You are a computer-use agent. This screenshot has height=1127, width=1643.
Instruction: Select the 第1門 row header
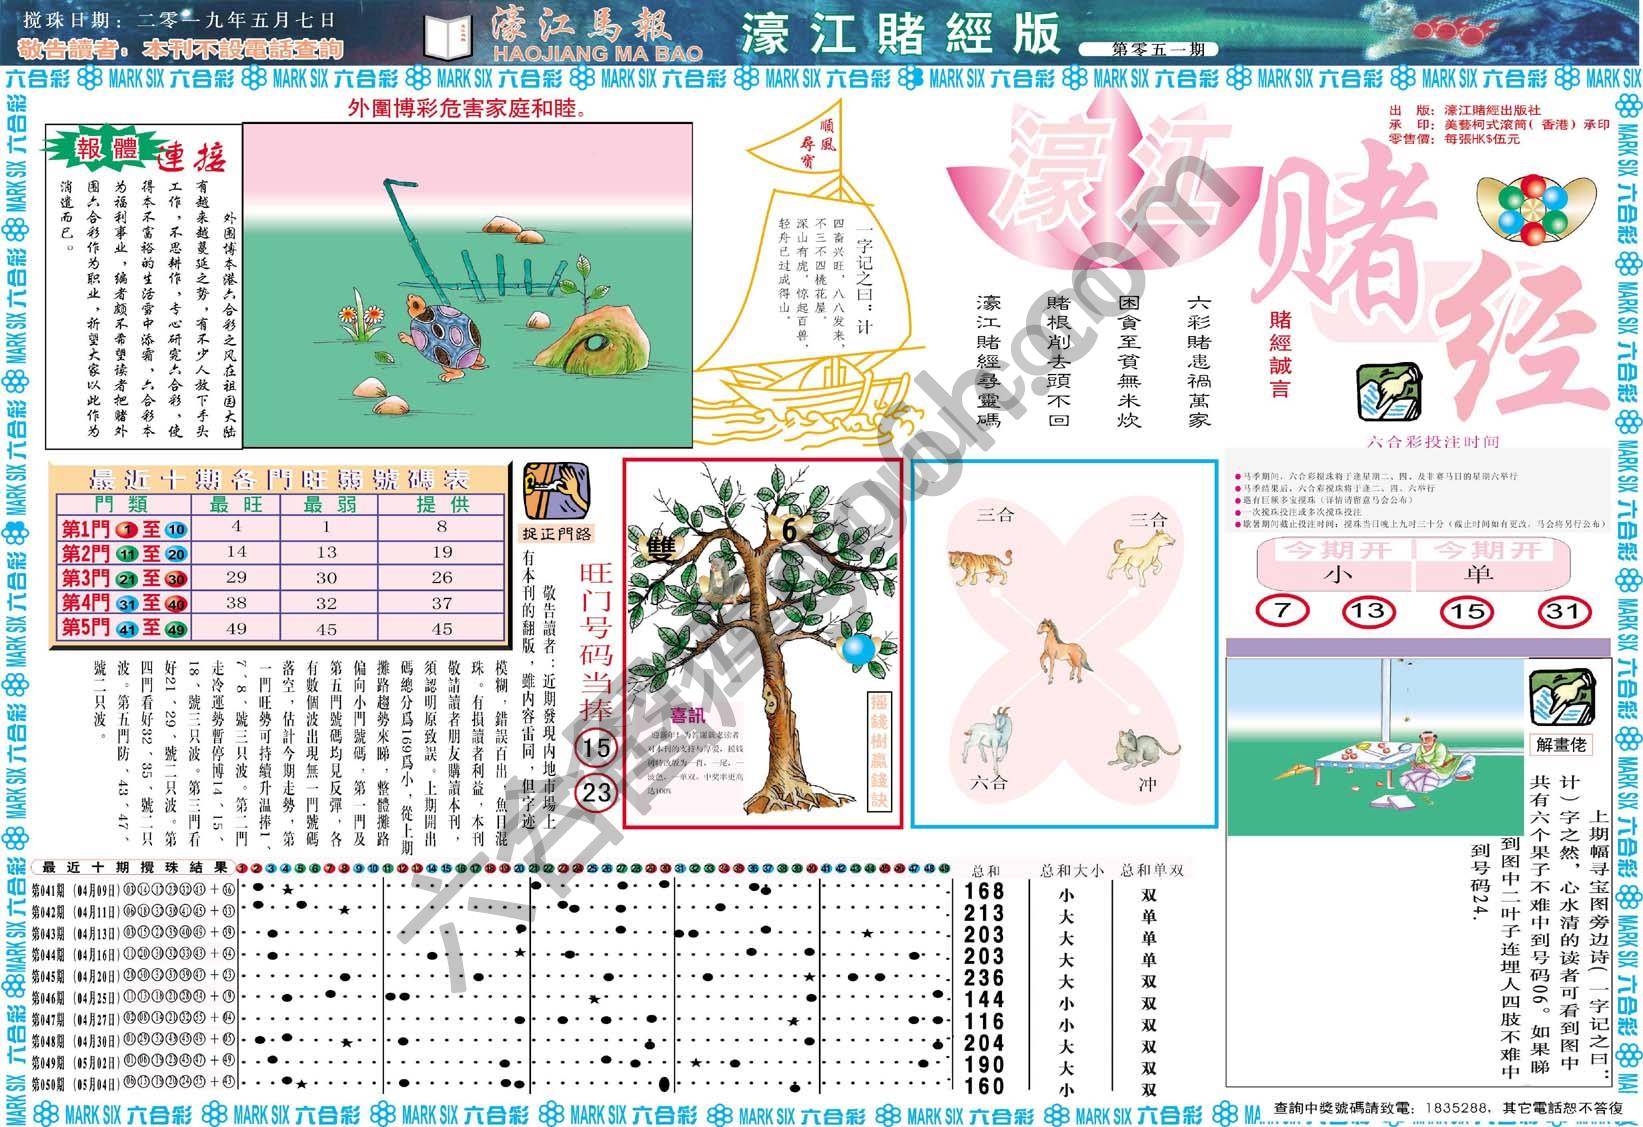tap(124, 529)
